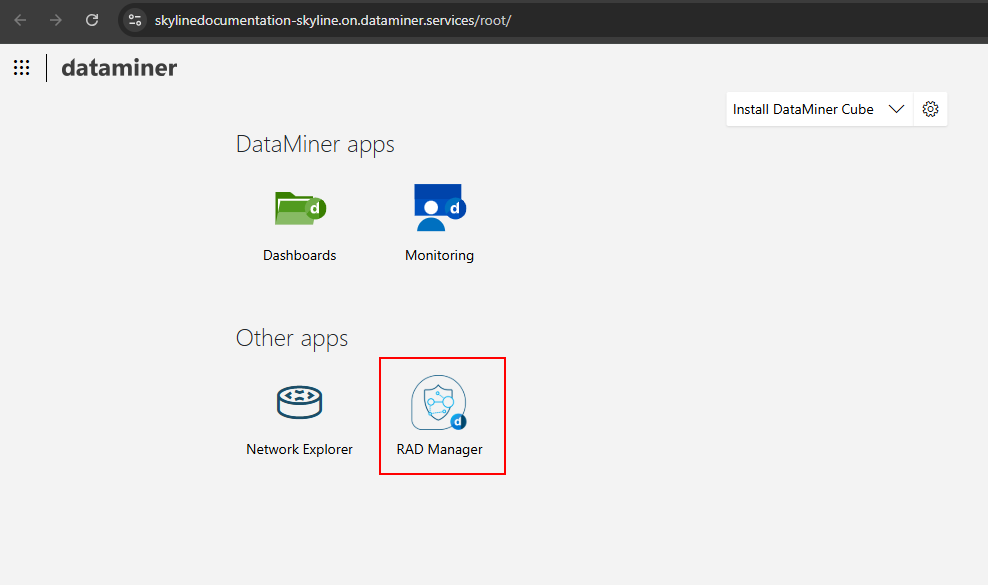This screenshot has height=585, width=988.
Task: Open the Monitoring tile under DataMiner apps
Action: click(x=438, y=220)
